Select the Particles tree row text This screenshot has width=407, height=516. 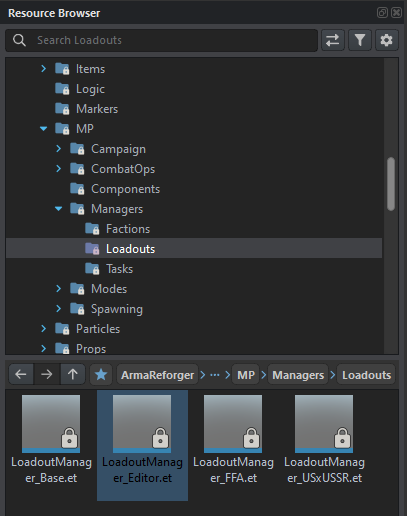pyautogui.click(x=98, y=329)
